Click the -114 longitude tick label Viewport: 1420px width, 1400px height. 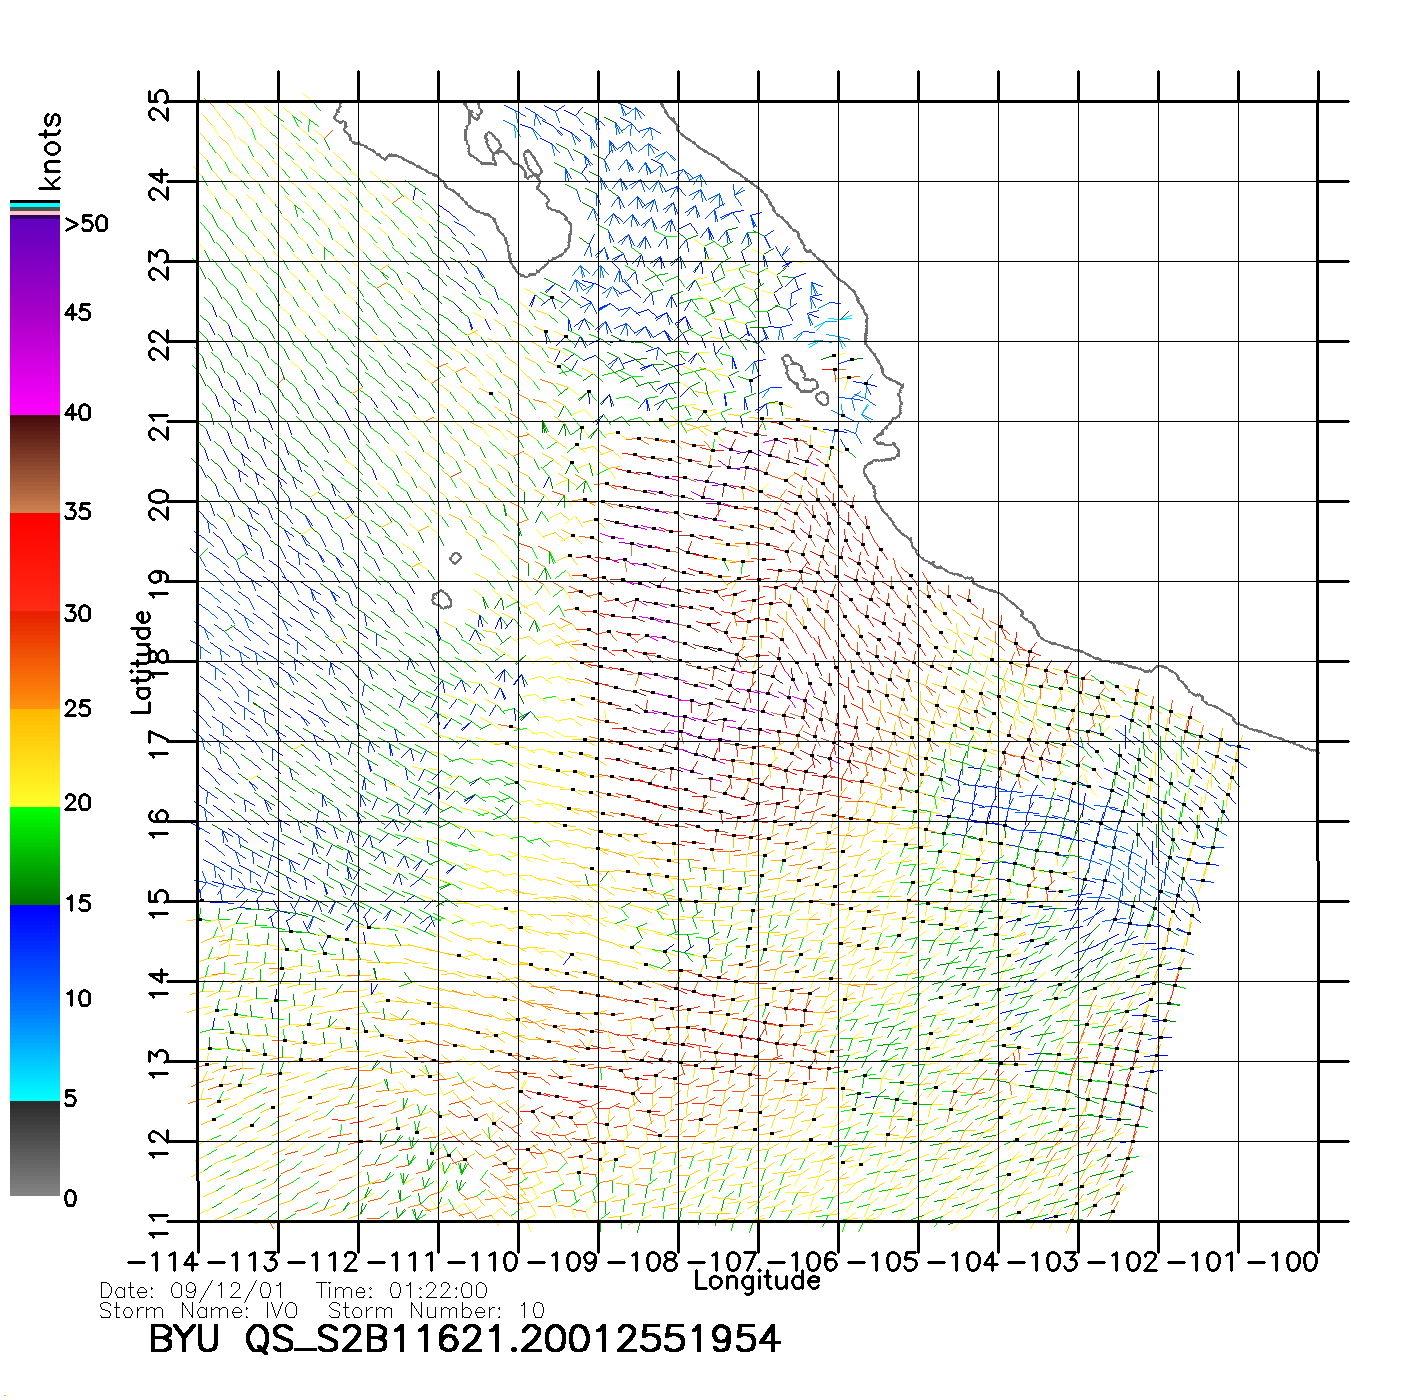(x=163, y=1262)
